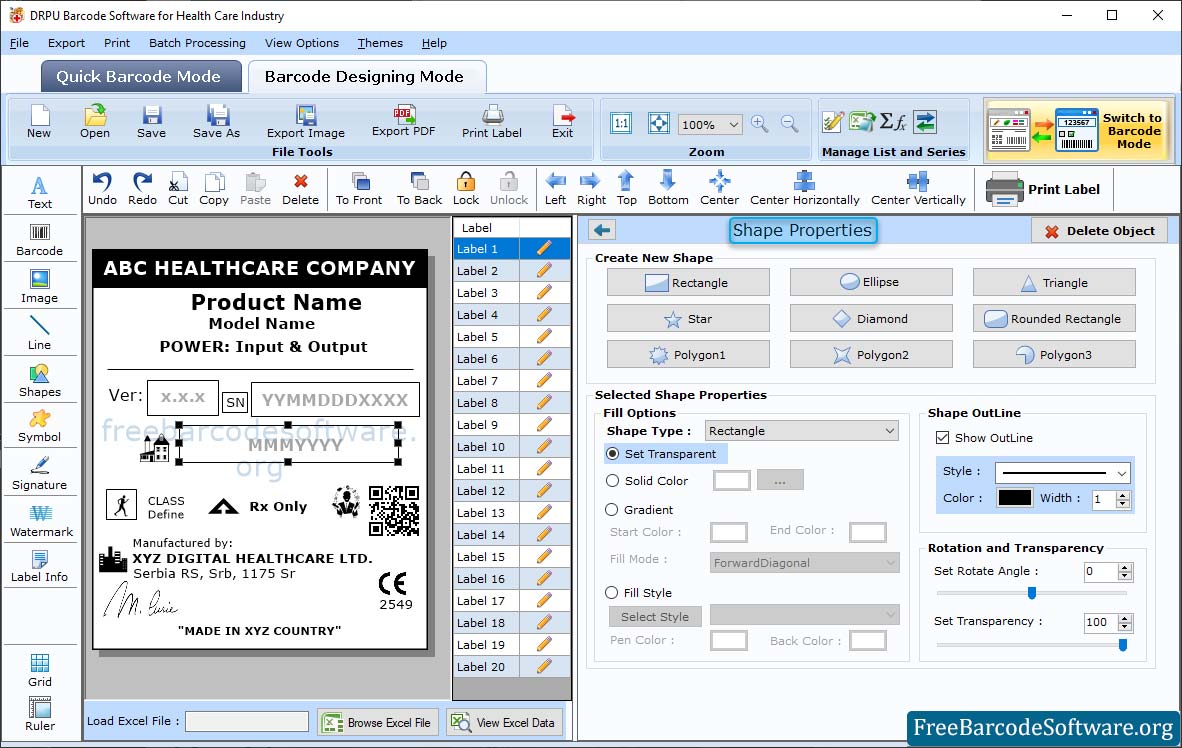This screenshot has width=1182, height=748.
Task: Click the Redo icon
Action: point(142,189)
